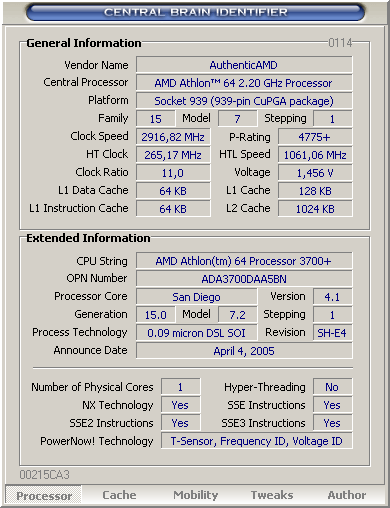Click the Version value 4.1
The height and width of the screenshot is (508, 390).
click(x=332, y=297)
